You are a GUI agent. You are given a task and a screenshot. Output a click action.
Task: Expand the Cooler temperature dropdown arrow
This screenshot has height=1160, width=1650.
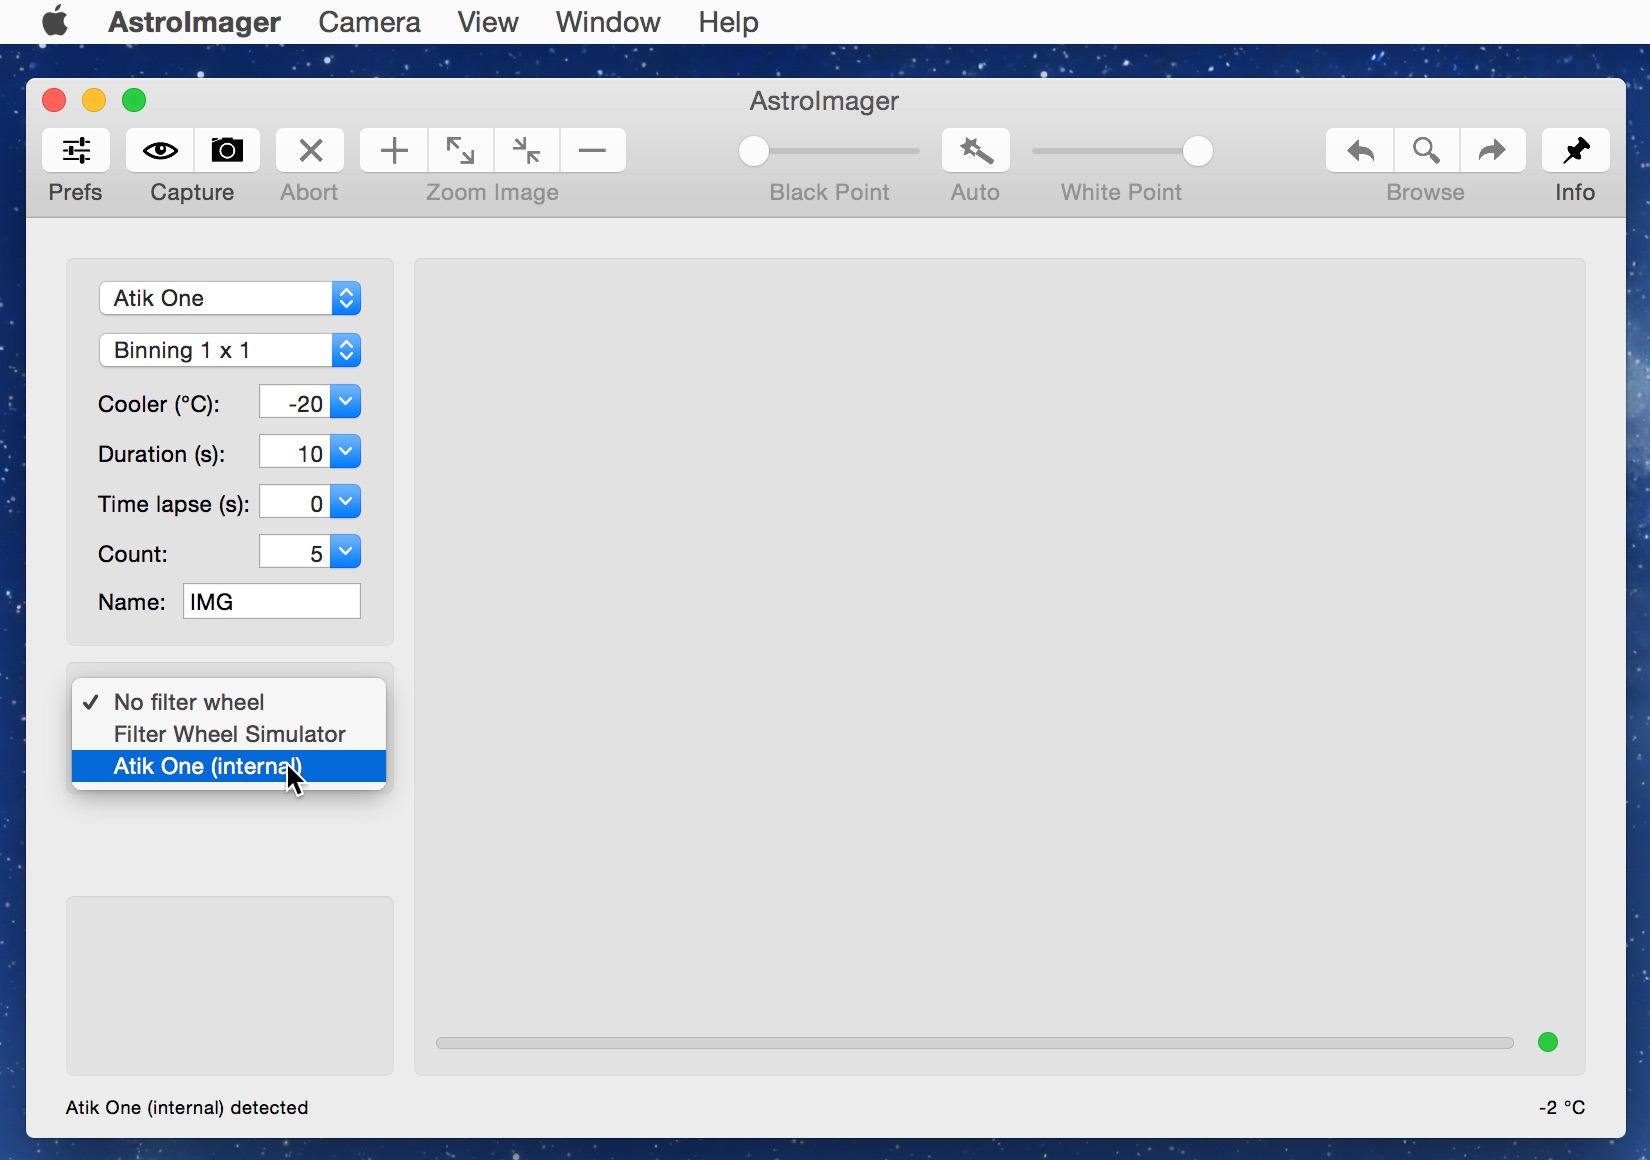click(346, 402)
